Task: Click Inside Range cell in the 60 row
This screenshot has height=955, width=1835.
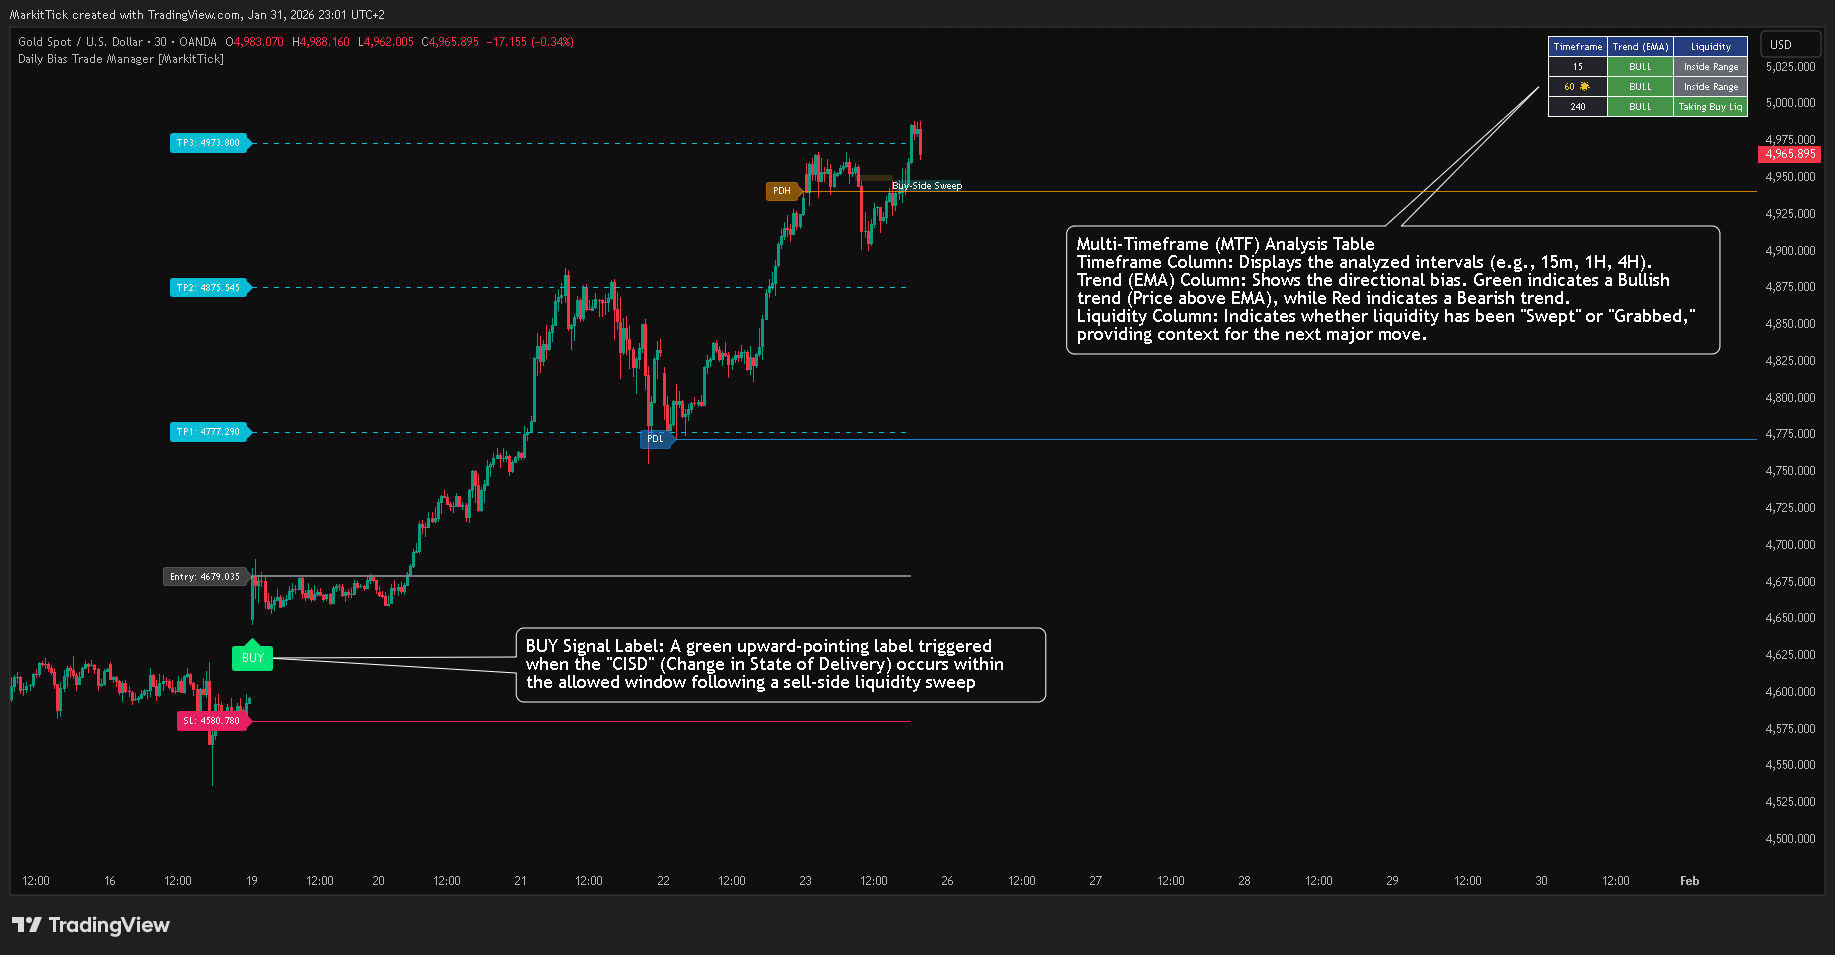Action: pyautogui.click(x=1711, y=87)
